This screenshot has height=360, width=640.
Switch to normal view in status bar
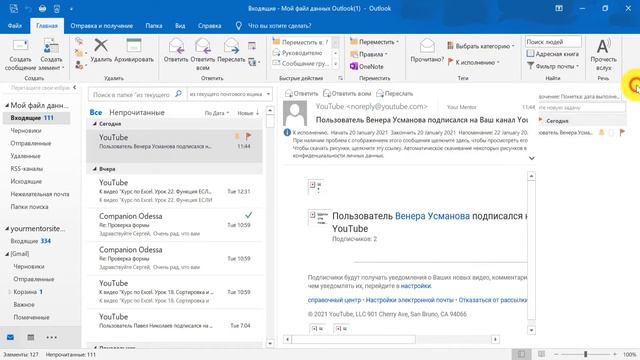click(x=522, y=354)
